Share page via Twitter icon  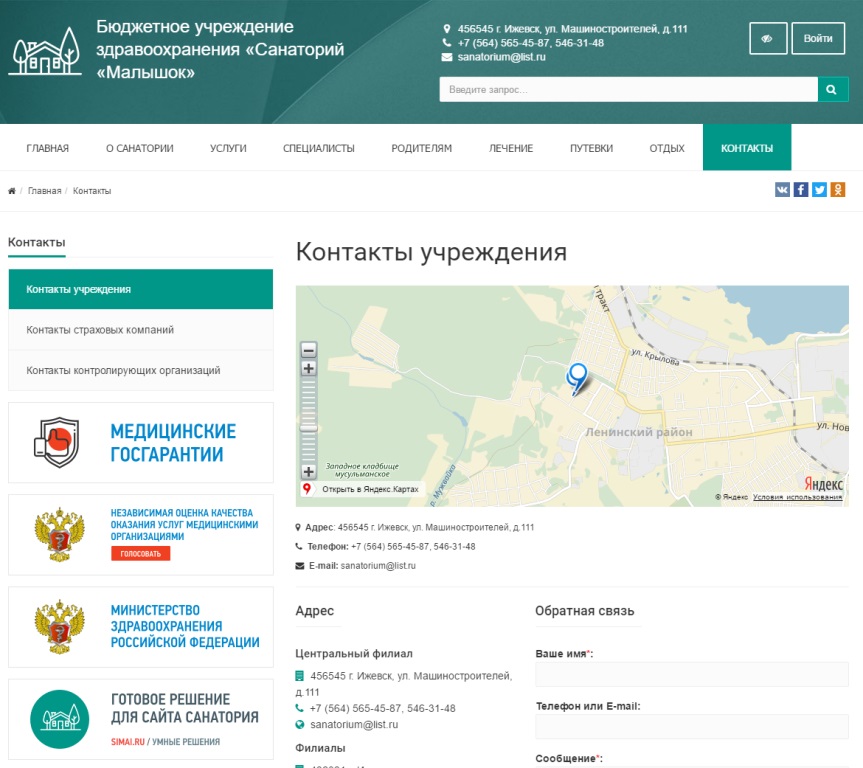click(x=819, y=190)
